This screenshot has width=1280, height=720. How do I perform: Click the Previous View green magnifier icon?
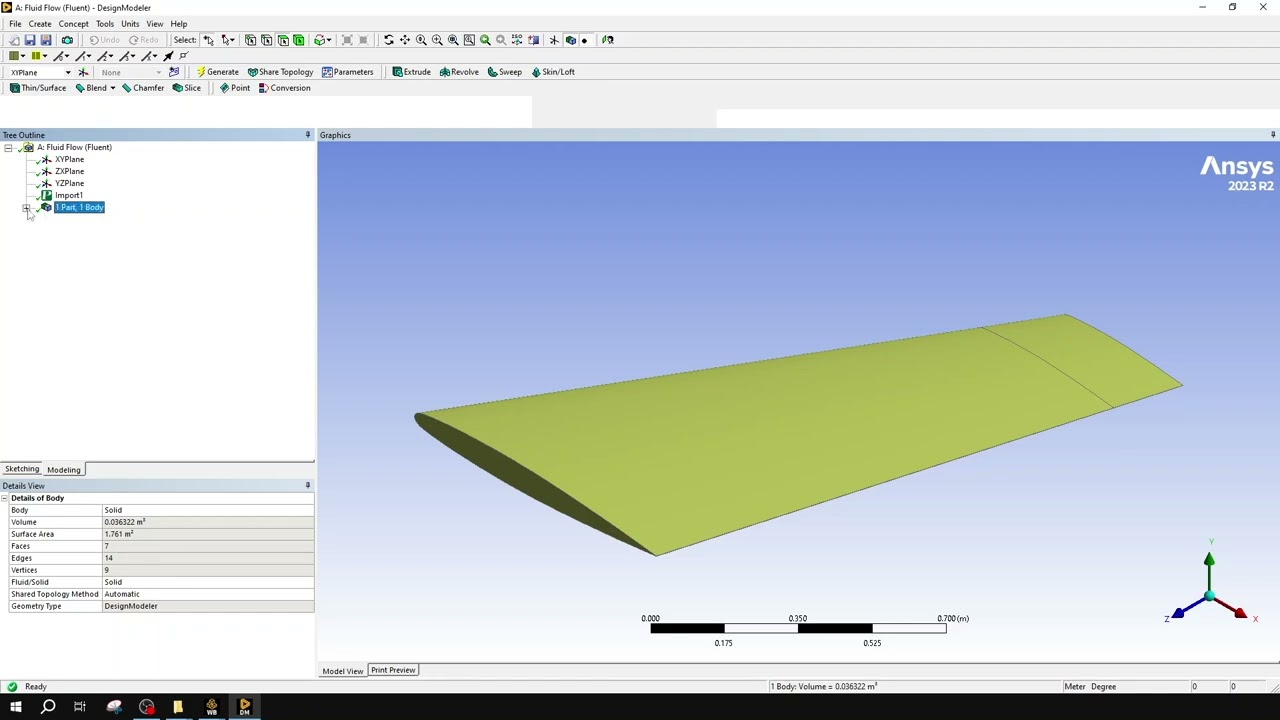click(x=485, y=40)
